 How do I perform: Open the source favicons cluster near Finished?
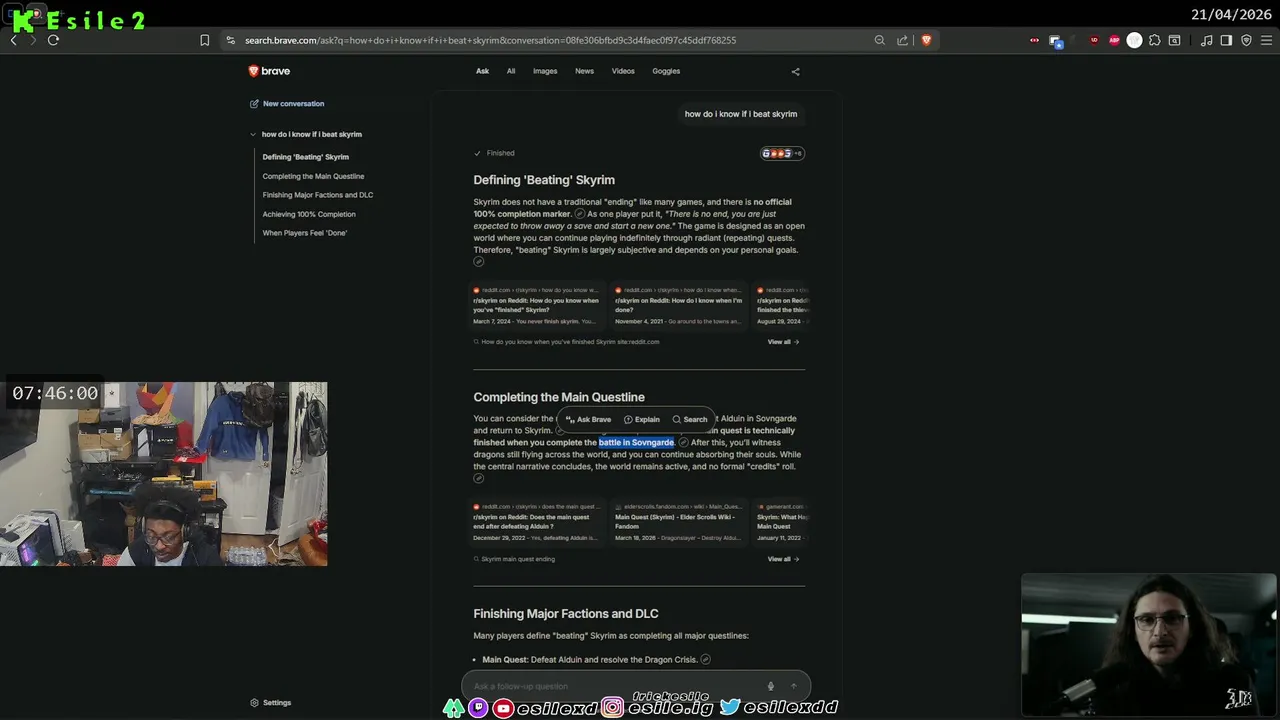[782, 153]
